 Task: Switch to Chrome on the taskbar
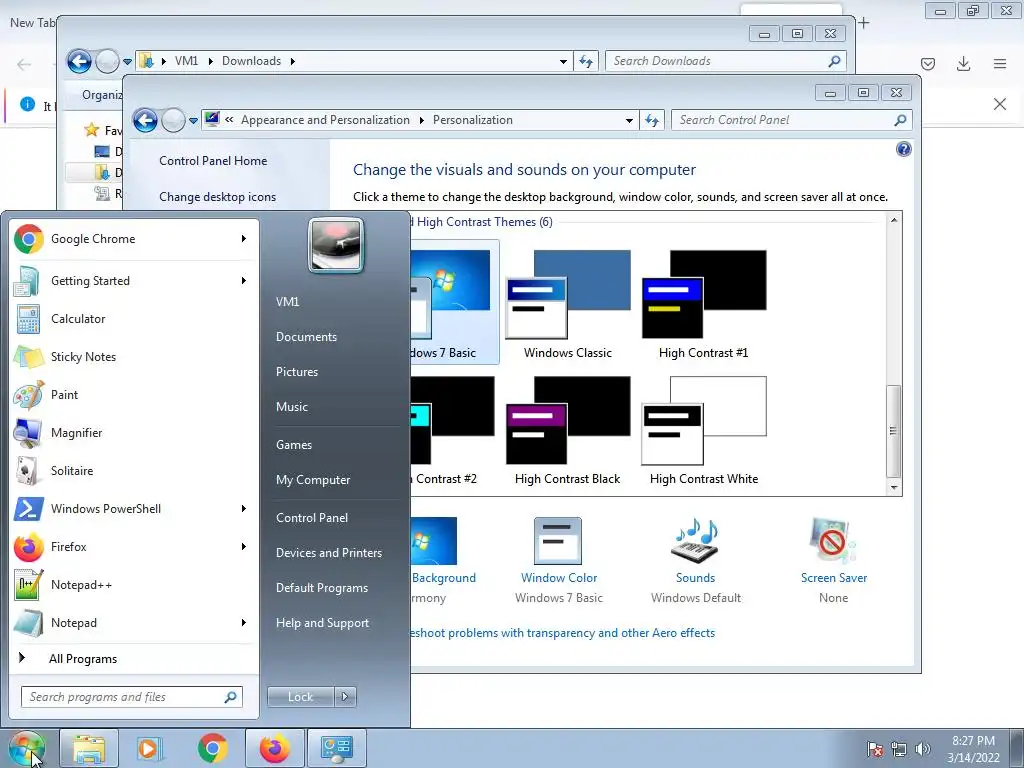click(x=212, y=748)
